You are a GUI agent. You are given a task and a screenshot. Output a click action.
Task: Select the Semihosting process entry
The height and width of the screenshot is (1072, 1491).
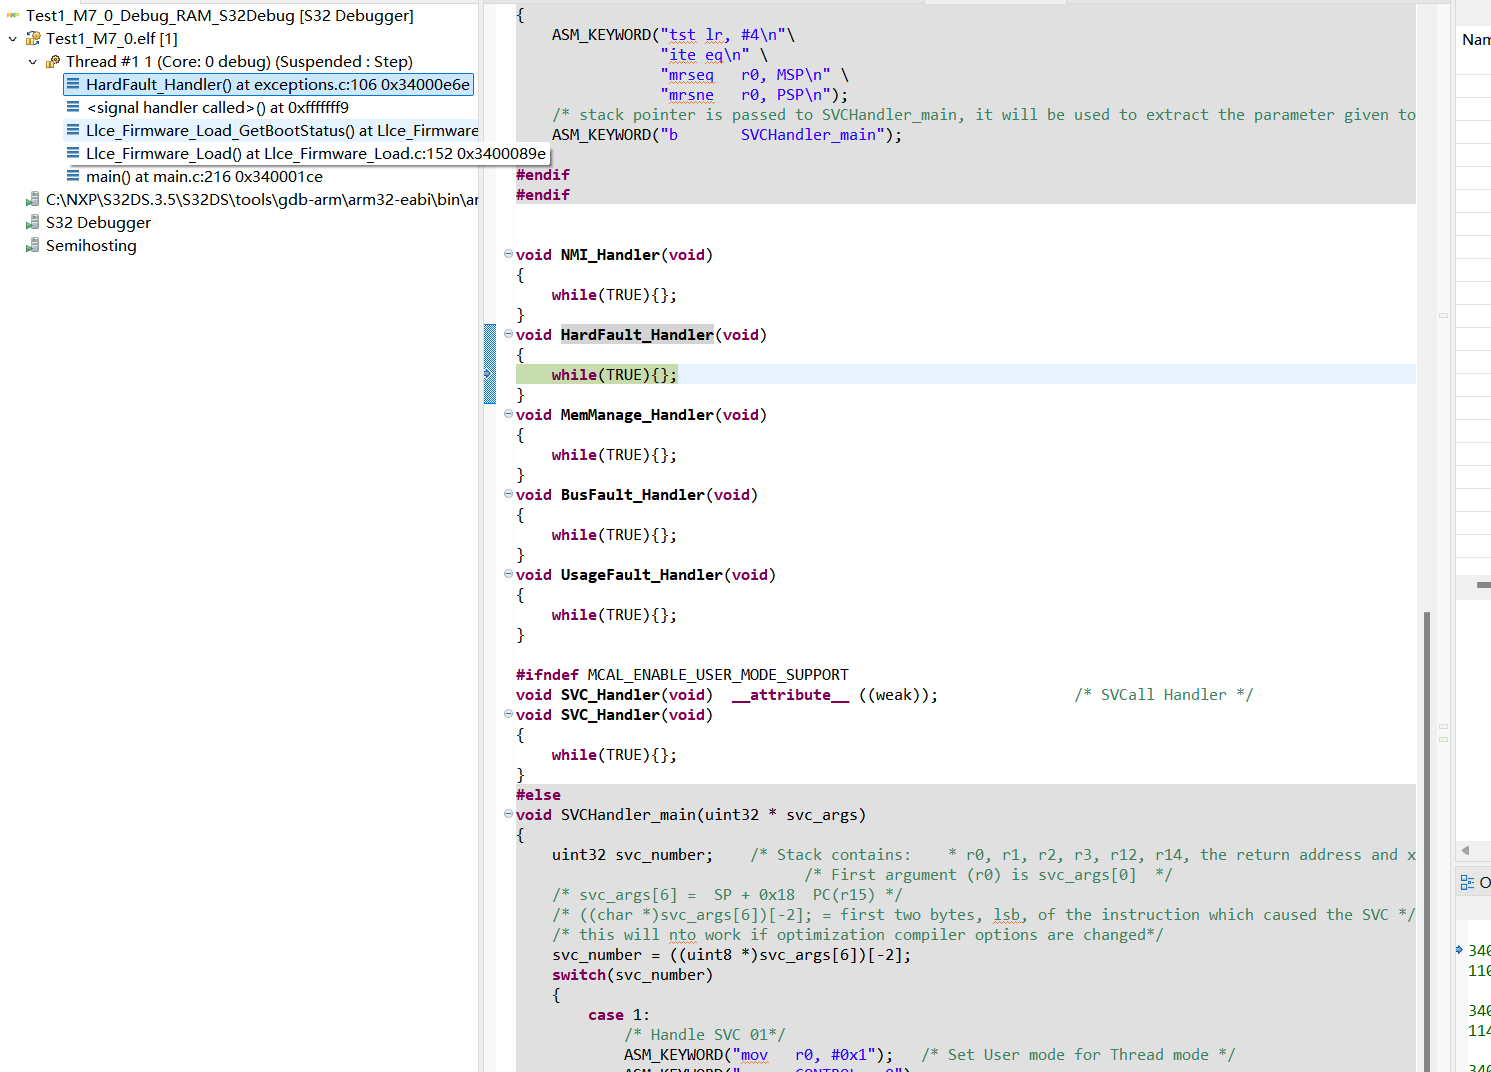pos(91,246)
